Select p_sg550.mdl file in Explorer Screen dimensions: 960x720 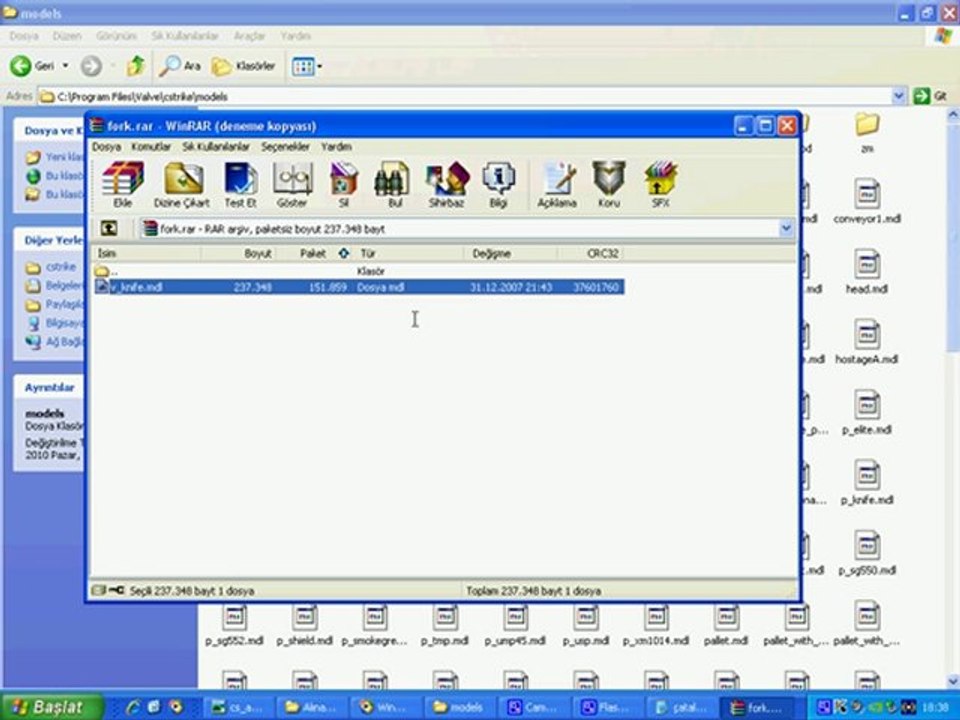pos(867,553)
